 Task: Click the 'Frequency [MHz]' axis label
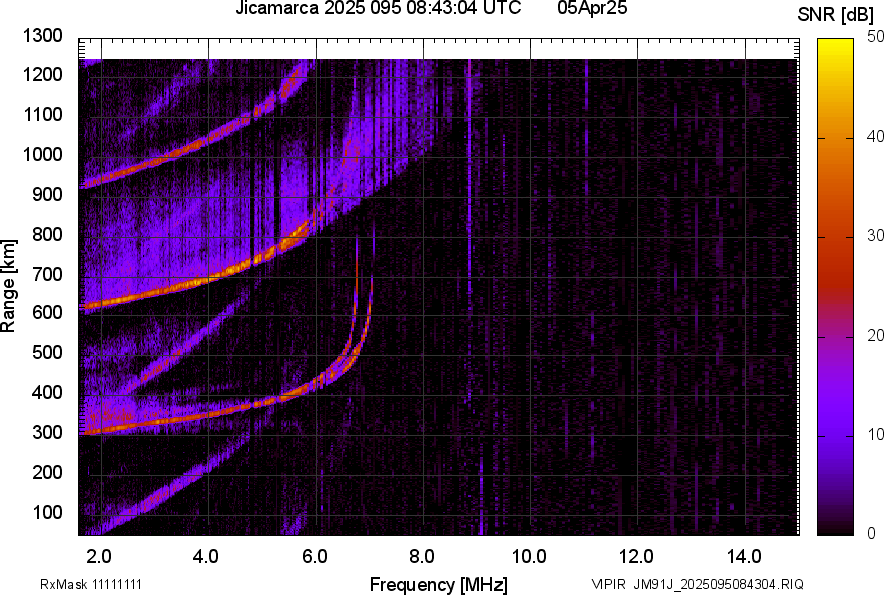click(x=439, y=584)
